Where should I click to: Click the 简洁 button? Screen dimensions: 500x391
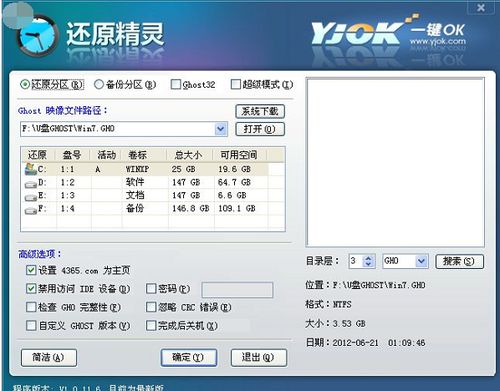point(49,358)
